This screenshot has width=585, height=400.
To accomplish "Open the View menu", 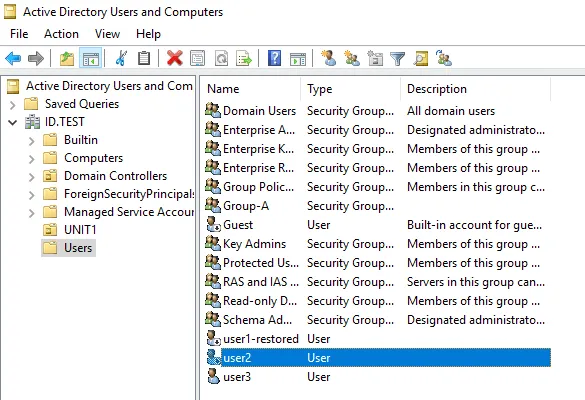I will click(x=107, y=34).
